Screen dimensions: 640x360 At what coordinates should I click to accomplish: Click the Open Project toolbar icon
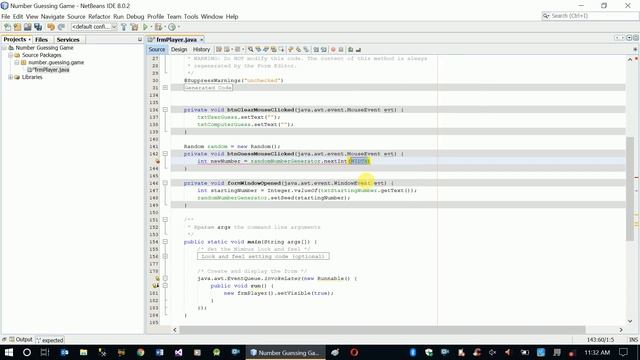(27, 27)
